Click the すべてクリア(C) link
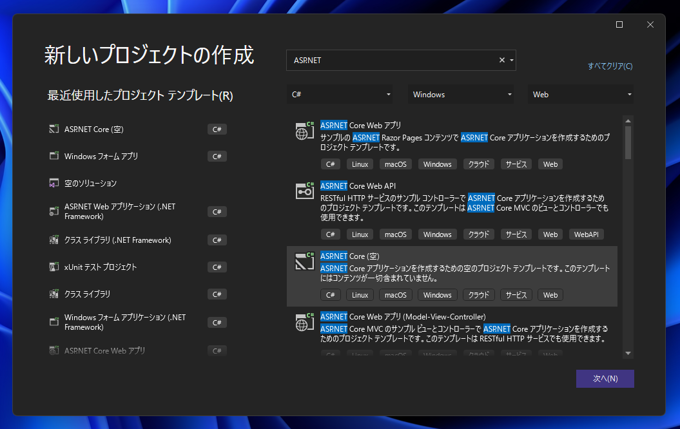 tap(610, 66)
